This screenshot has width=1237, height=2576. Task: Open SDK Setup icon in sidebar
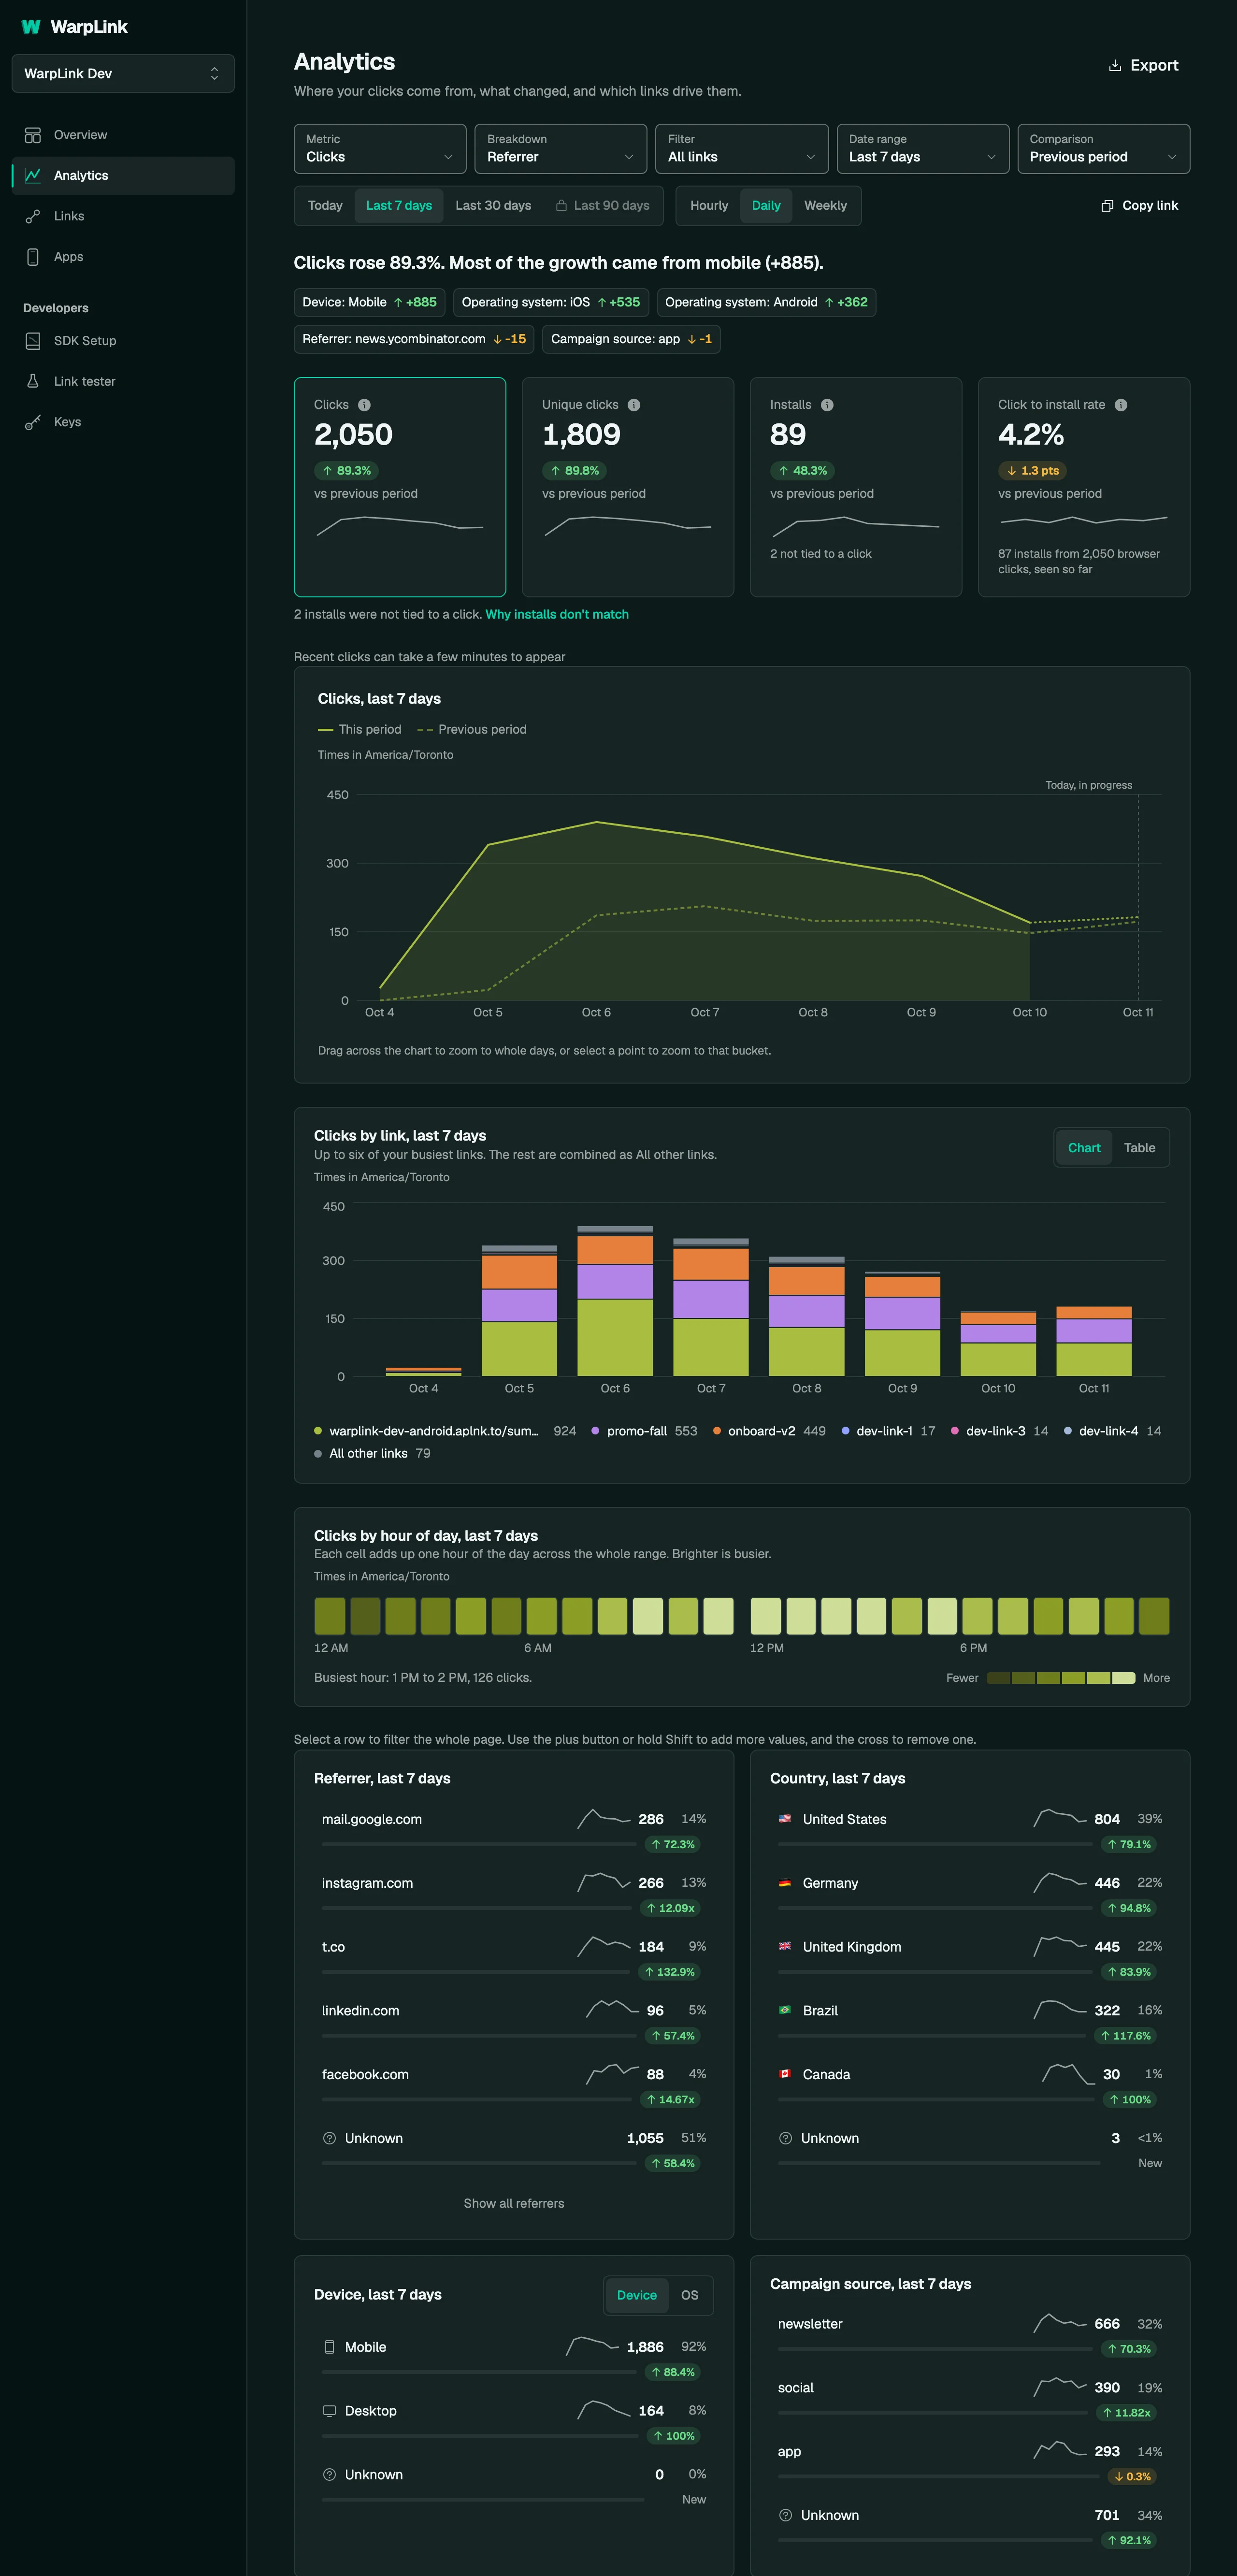tap(33, 341)
